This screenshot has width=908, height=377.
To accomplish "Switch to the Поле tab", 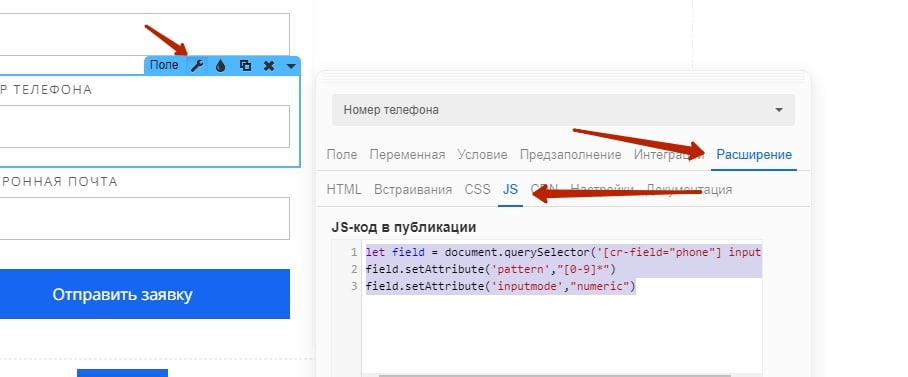I will pyautogui.click(x=342, y=155).
